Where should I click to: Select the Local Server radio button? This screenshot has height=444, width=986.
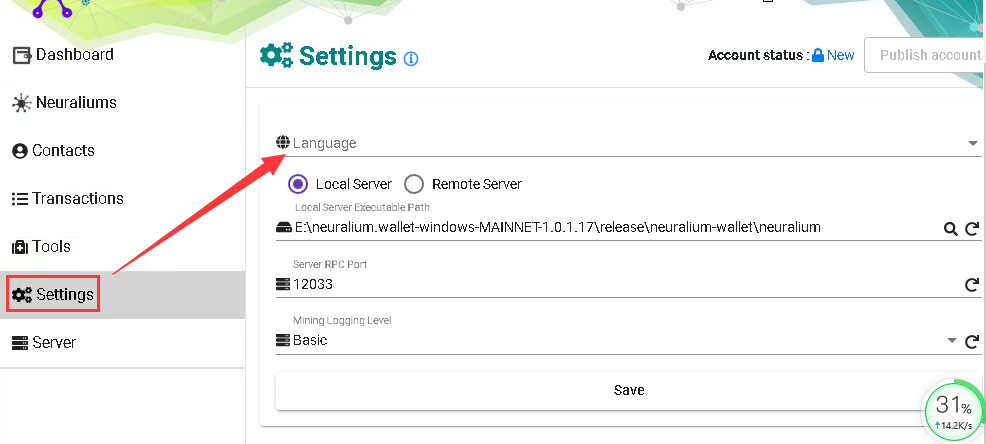coord(297,184)
